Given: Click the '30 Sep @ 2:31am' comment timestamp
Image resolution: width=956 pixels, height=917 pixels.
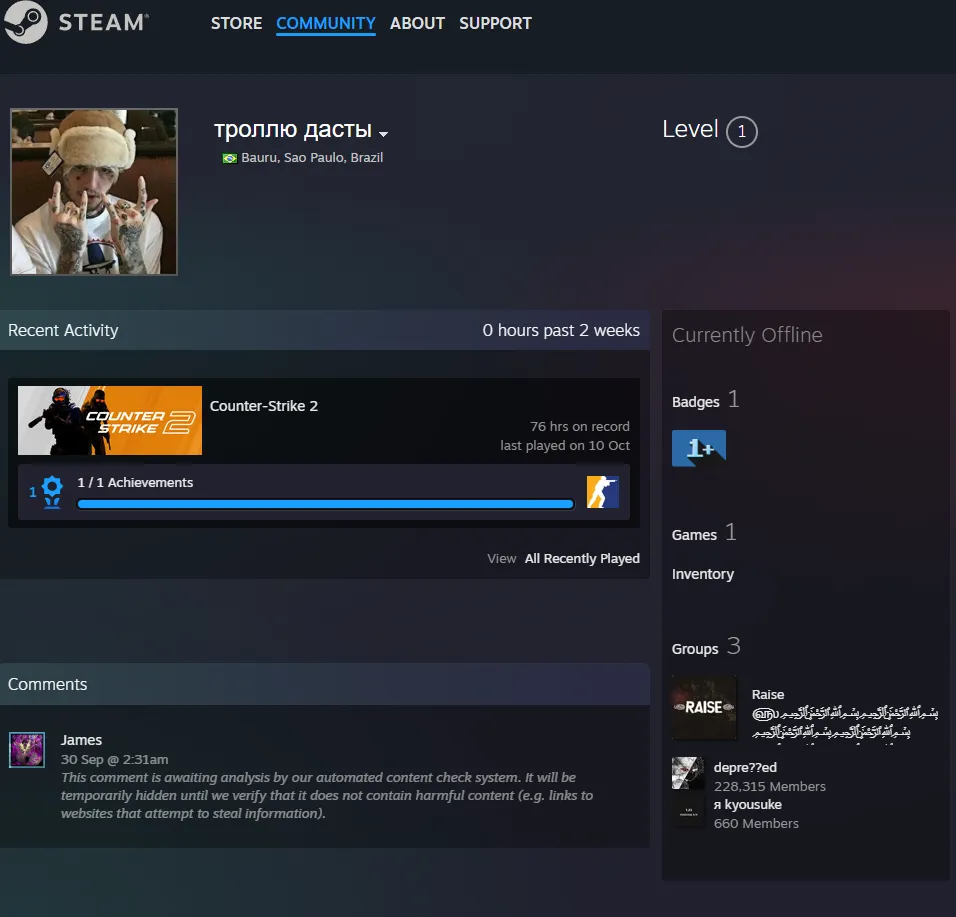Looking at the screenshot, I should (x=115, y=760).
